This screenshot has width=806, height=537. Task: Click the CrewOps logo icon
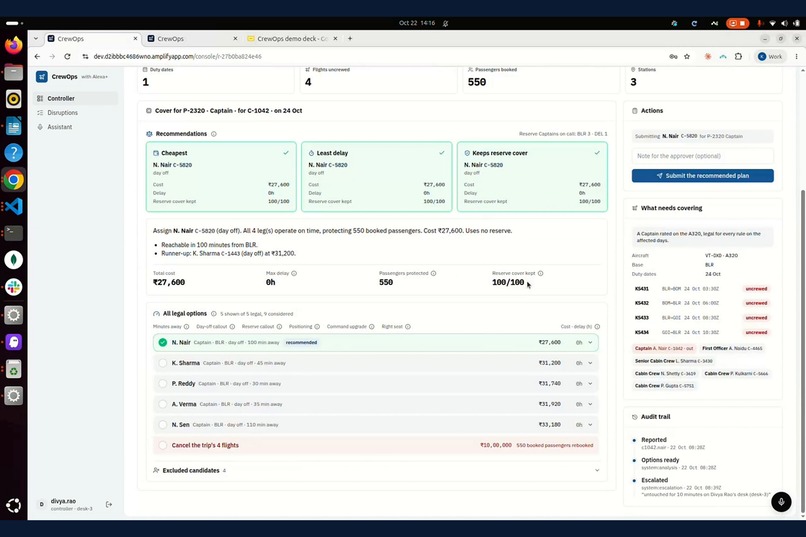click(x=42, y=77)
